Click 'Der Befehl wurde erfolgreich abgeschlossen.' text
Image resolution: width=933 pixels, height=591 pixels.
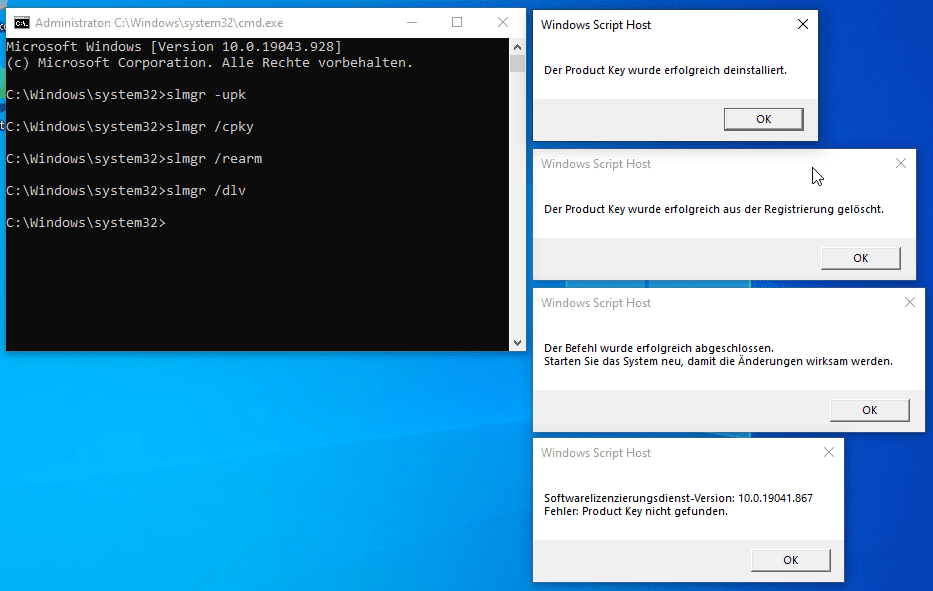click(x=659, y=348)
